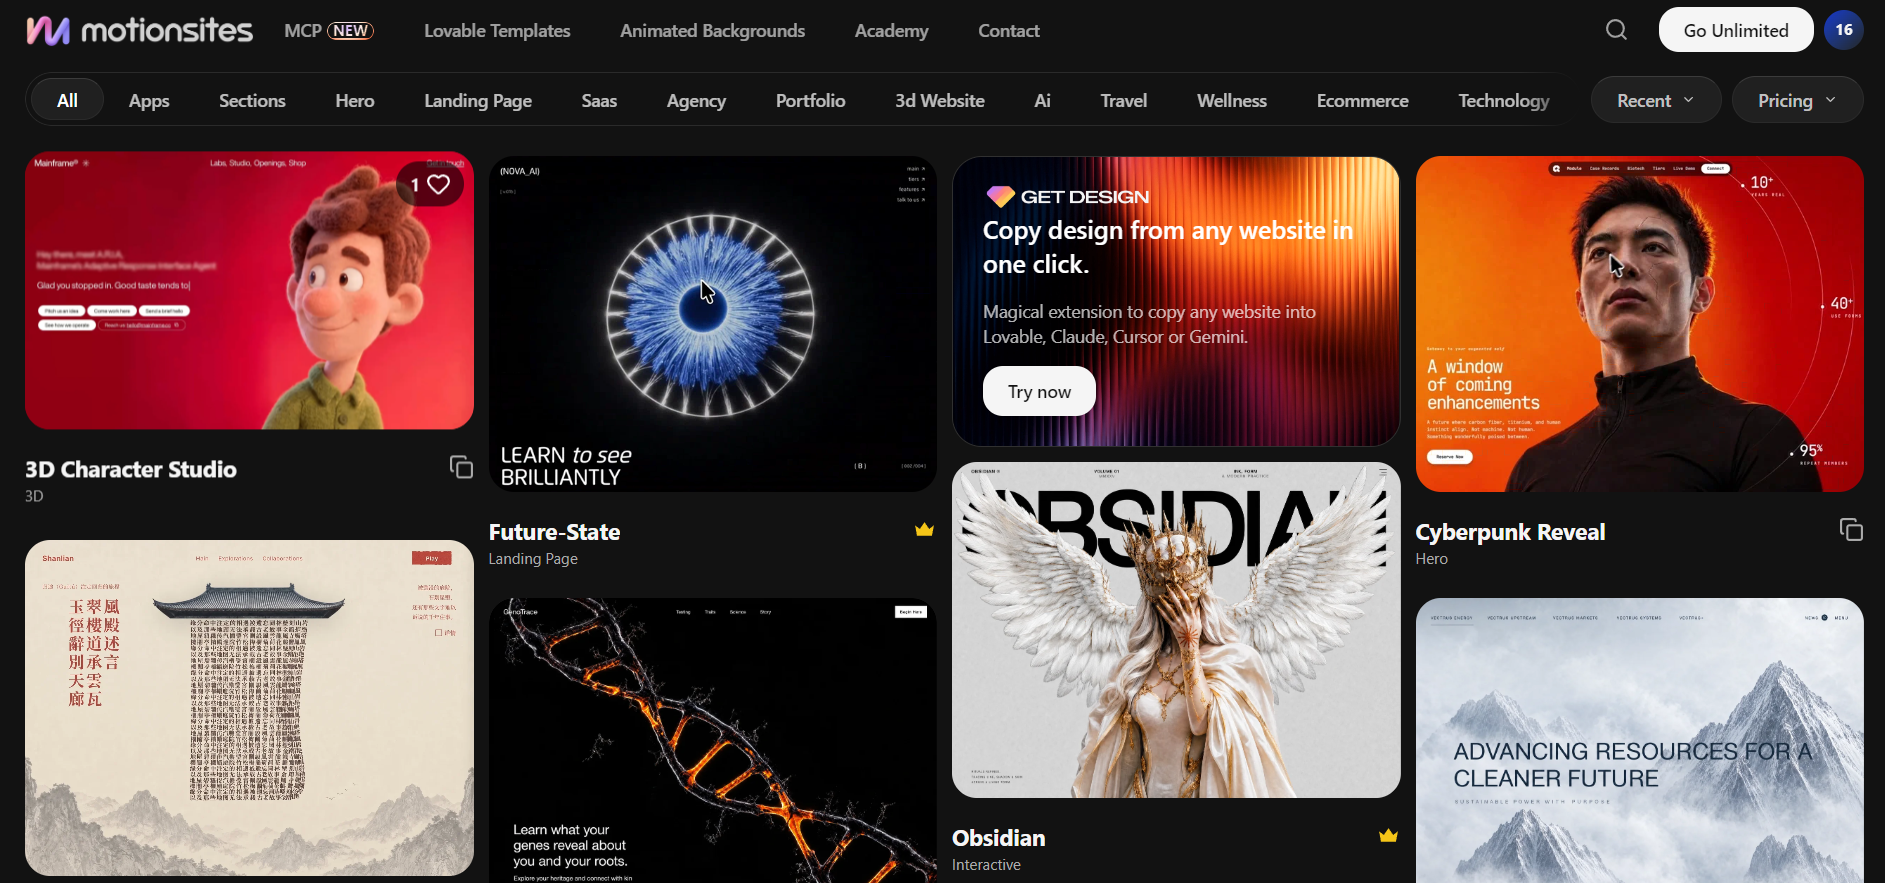
Task: Click the Go Unlimited button
Action: click(1736, 30)
